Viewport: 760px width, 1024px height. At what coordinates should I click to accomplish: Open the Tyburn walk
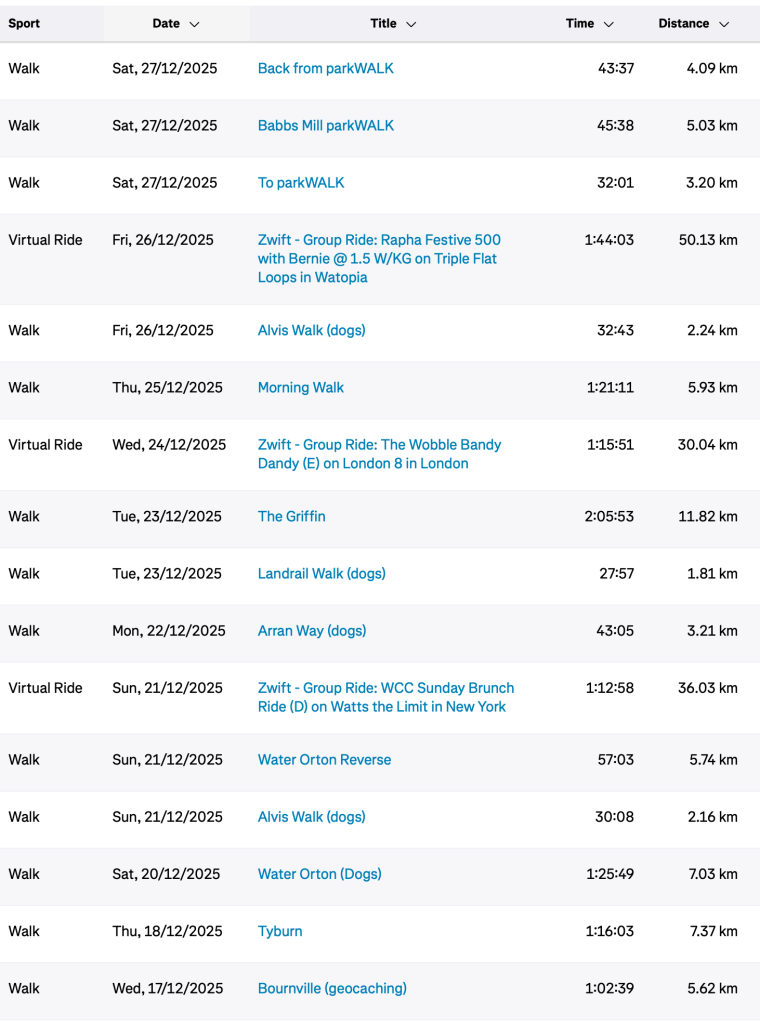pyautogui.click(x=279, y=931)
